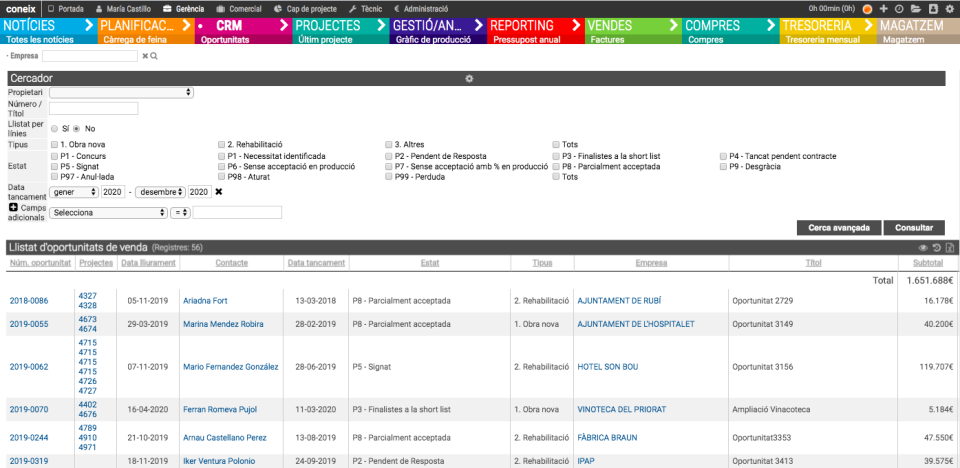Open the folder icon in top bar
The image size is (960, 468).
[915, 8]
